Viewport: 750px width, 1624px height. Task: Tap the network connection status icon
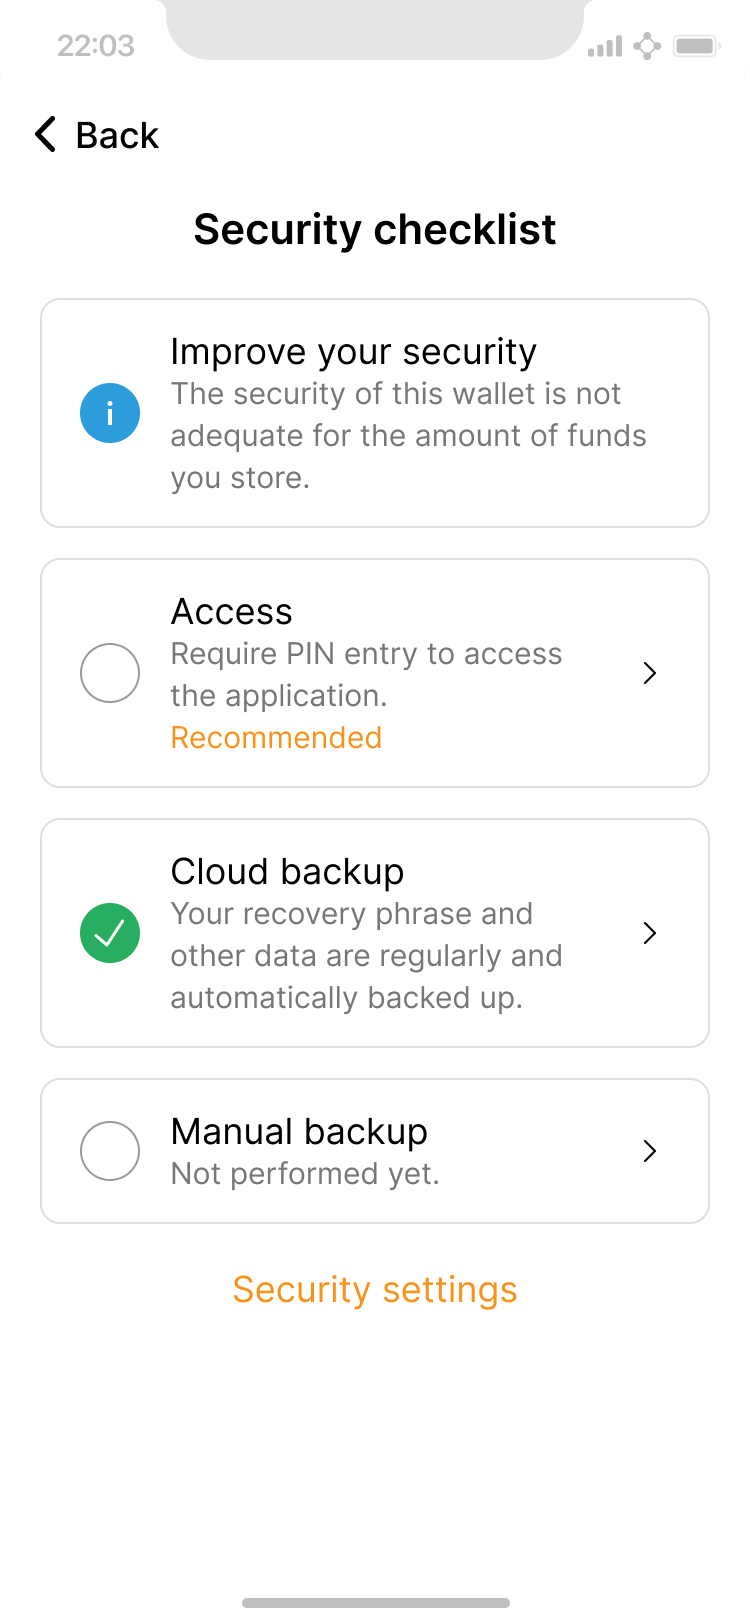pos(648,46)
